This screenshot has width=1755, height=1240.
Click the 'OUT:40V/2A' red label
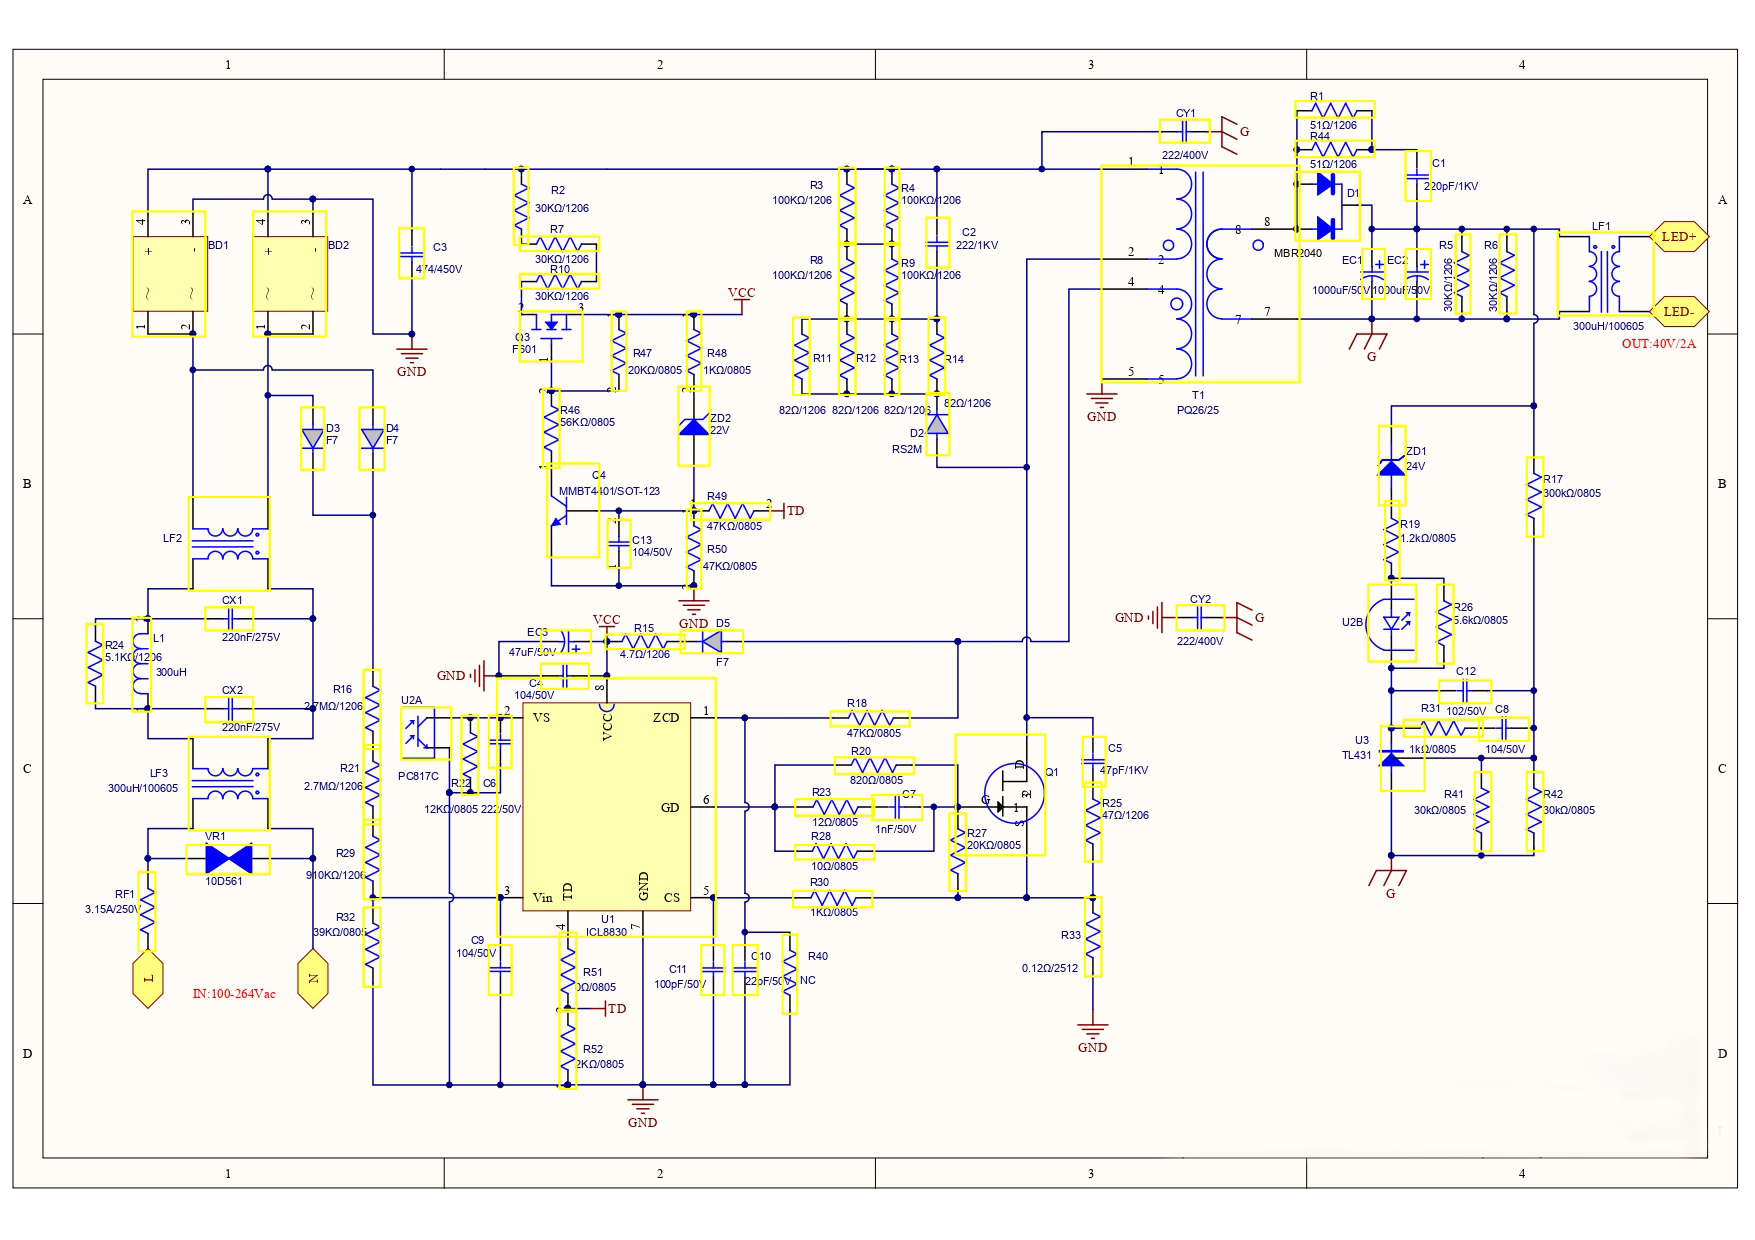click(1659, 343)
